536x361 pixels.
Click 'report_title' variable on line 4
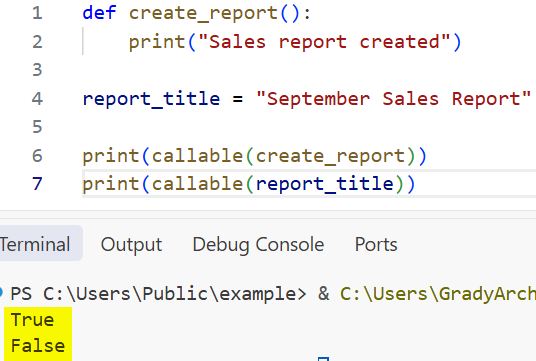[151, 99]
